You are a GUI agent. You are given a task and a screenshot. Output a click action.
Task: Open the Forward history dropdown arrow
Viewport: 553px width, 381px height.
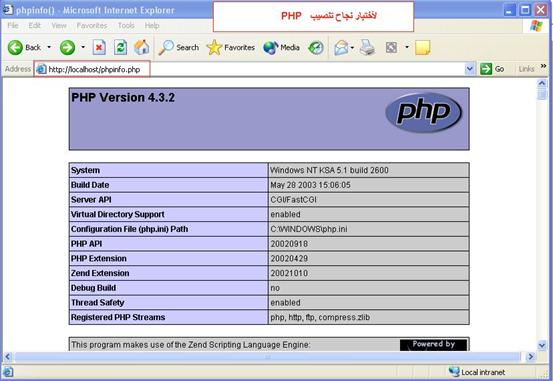pyautogui.click(x=83, y=47)
